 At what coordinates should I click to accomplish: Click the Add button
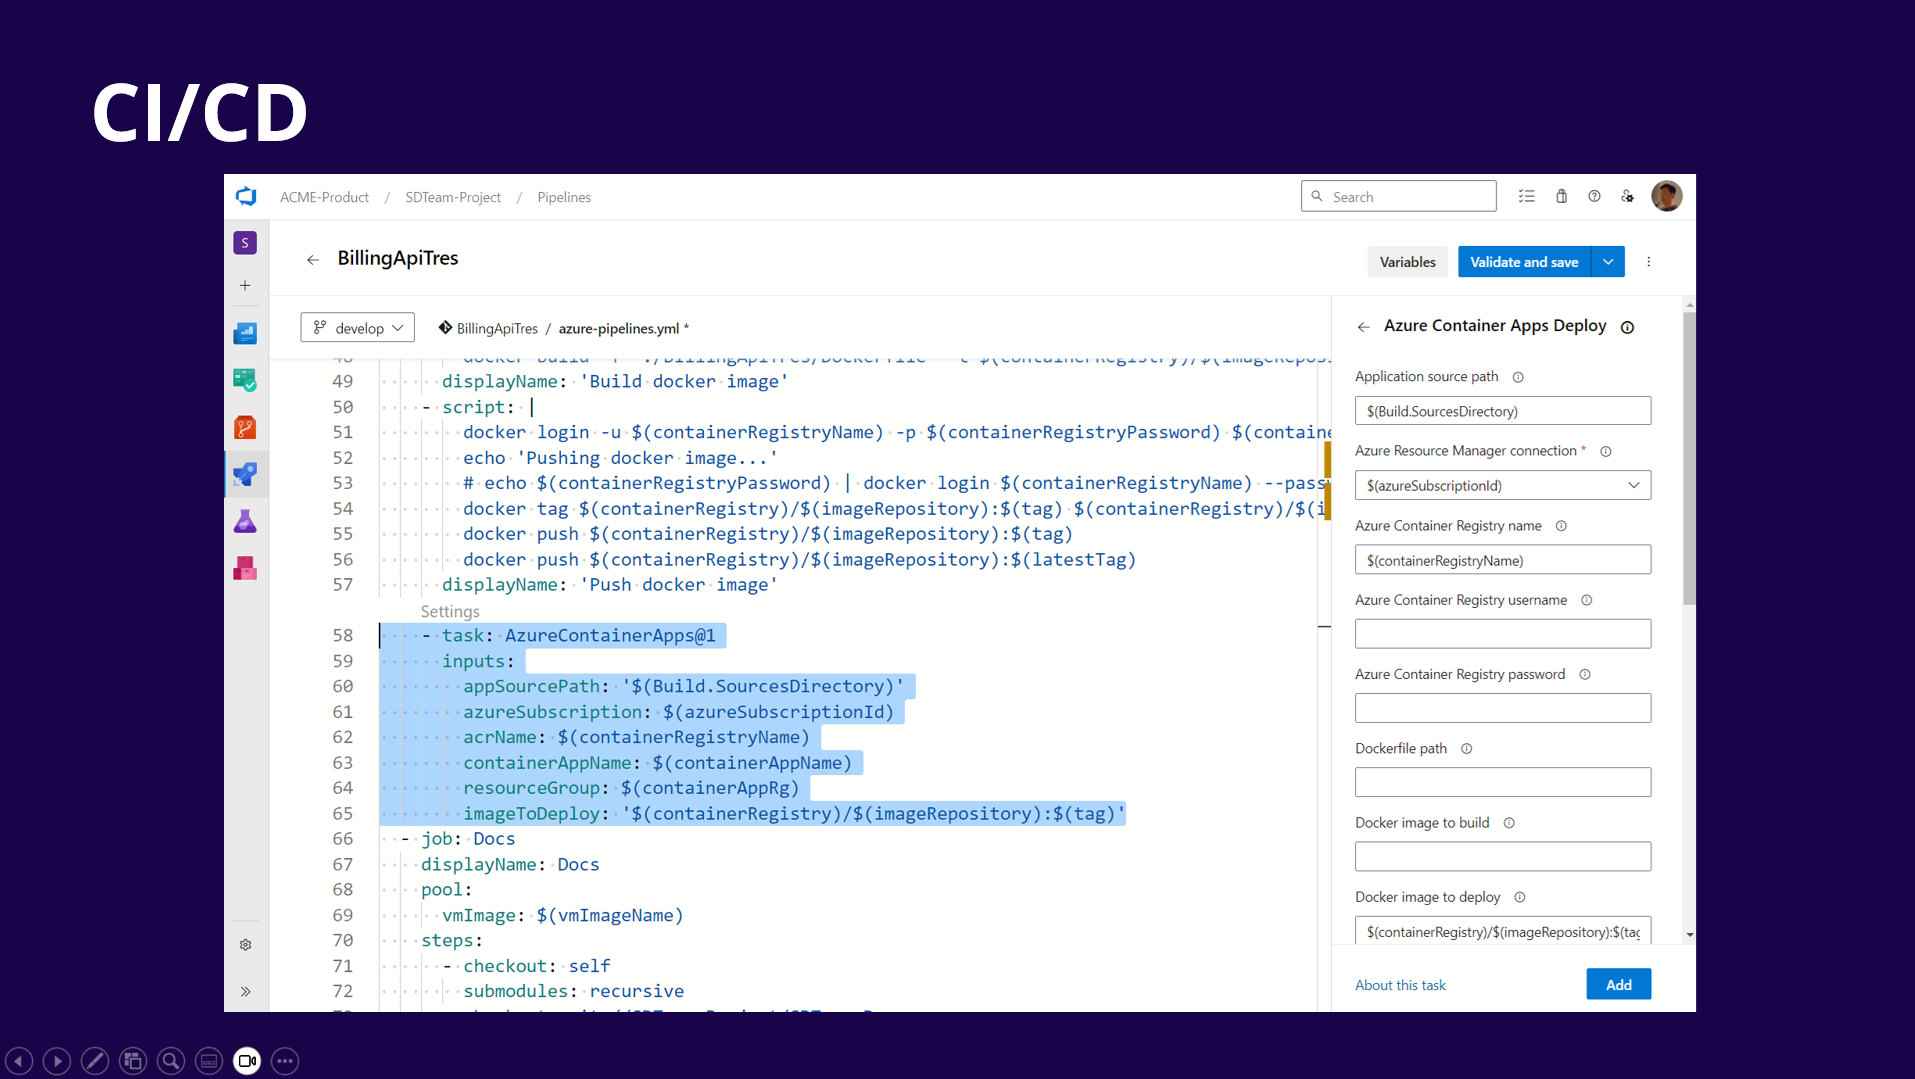(1618, 985)
